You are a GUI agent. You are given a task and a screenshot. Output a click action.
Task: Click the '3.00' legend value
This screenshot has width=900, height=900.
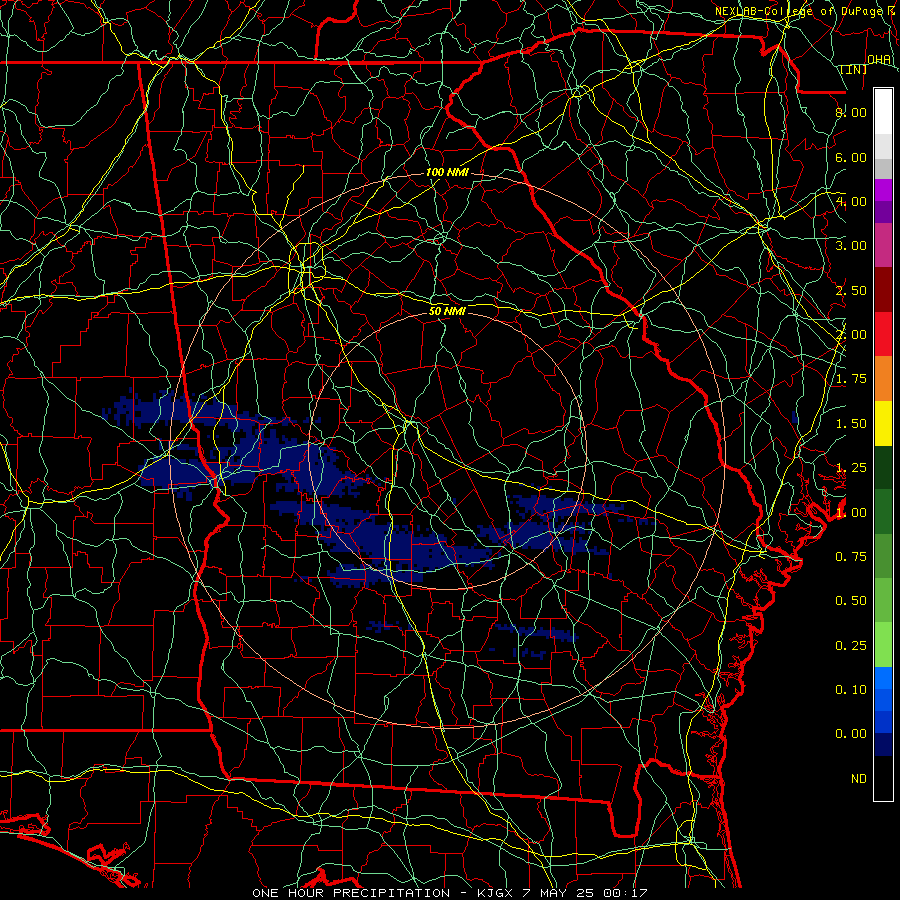(851, 246)
